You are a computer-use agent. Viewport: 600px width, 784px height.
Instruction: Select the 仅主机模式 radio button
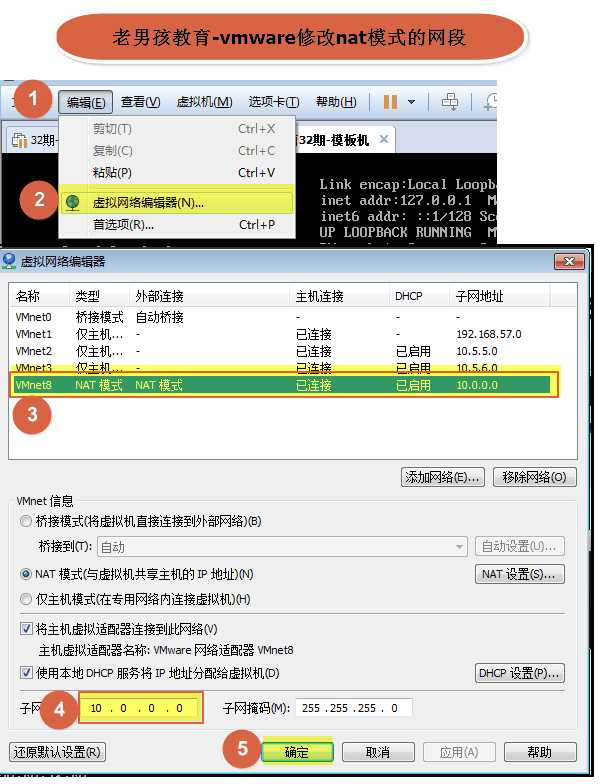25,599
